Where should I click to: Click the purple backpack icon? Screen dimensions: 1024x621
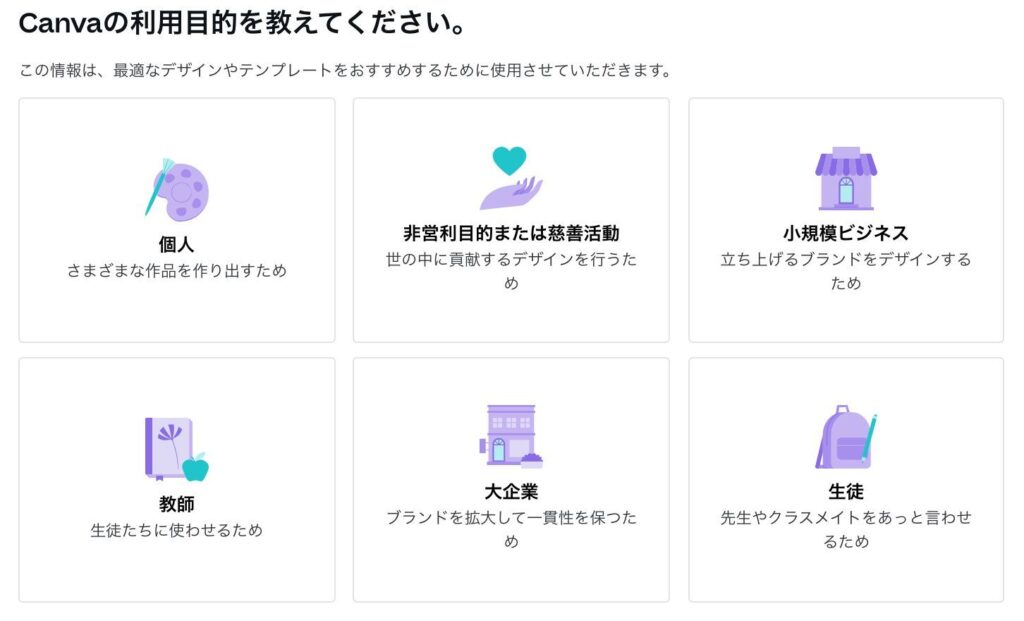coord(846,436)
